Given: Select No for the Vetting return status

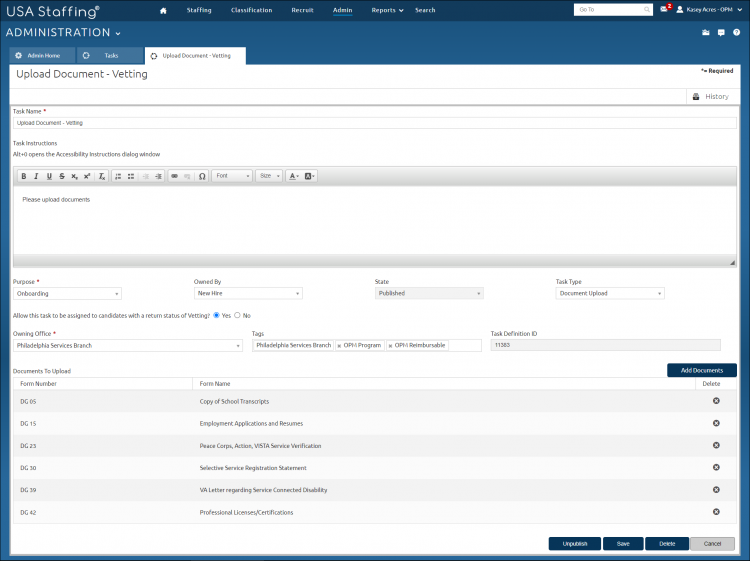Looking at the screenshot, I should point(237,315).
